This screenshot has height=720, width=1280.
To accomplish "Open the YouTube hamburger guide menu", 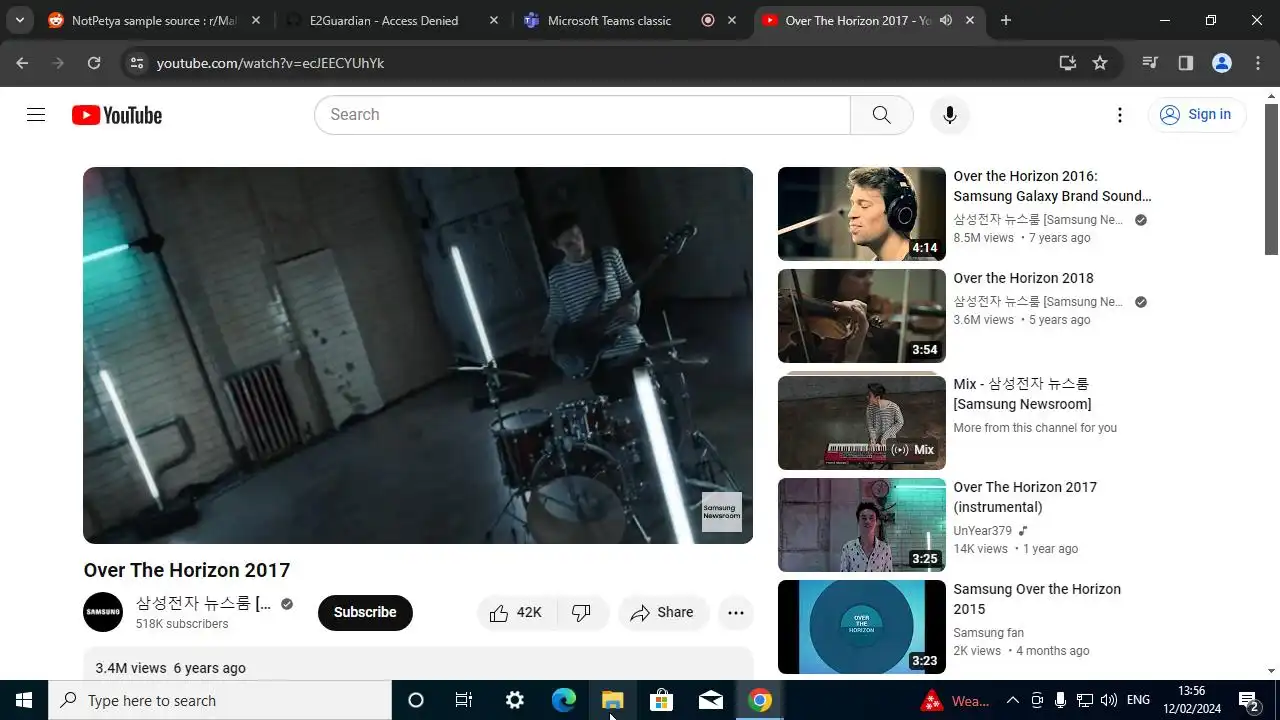I will [x=36, y=115].
